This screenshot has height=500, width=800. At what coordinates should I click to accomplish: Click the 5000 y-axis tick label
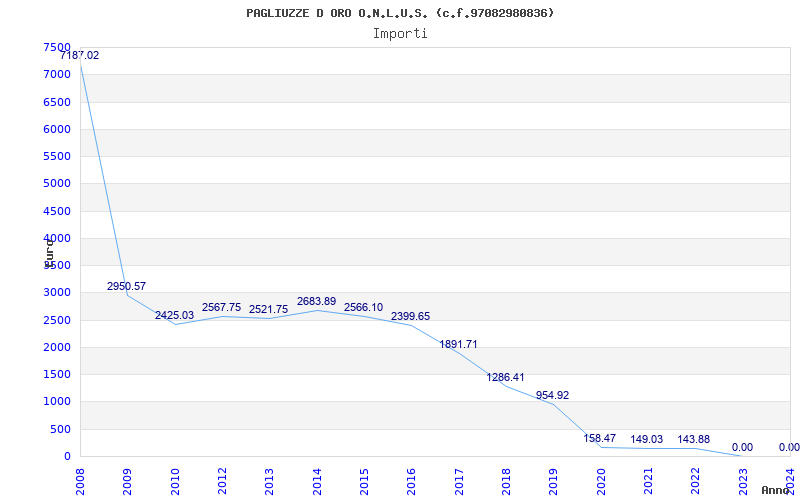(x=57, y=184)
